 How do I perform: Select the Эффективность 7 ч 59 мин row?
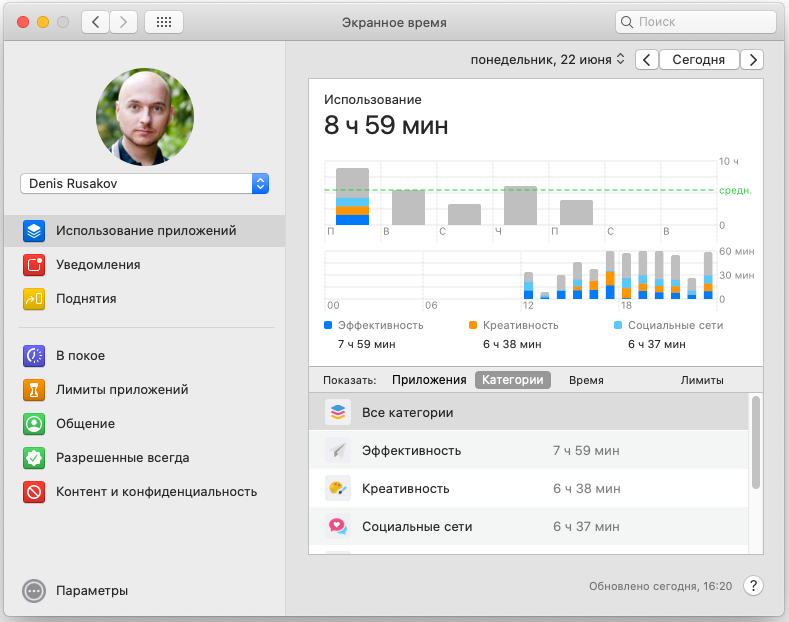click(x=528, y=450)
